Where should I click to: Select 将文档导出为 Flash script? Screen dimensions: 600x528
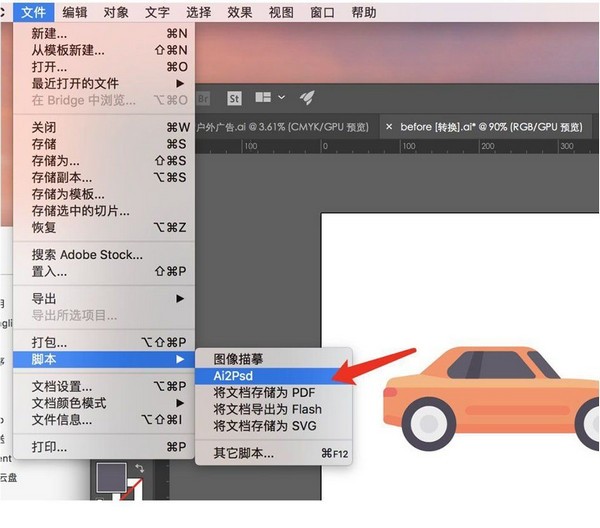273,409
